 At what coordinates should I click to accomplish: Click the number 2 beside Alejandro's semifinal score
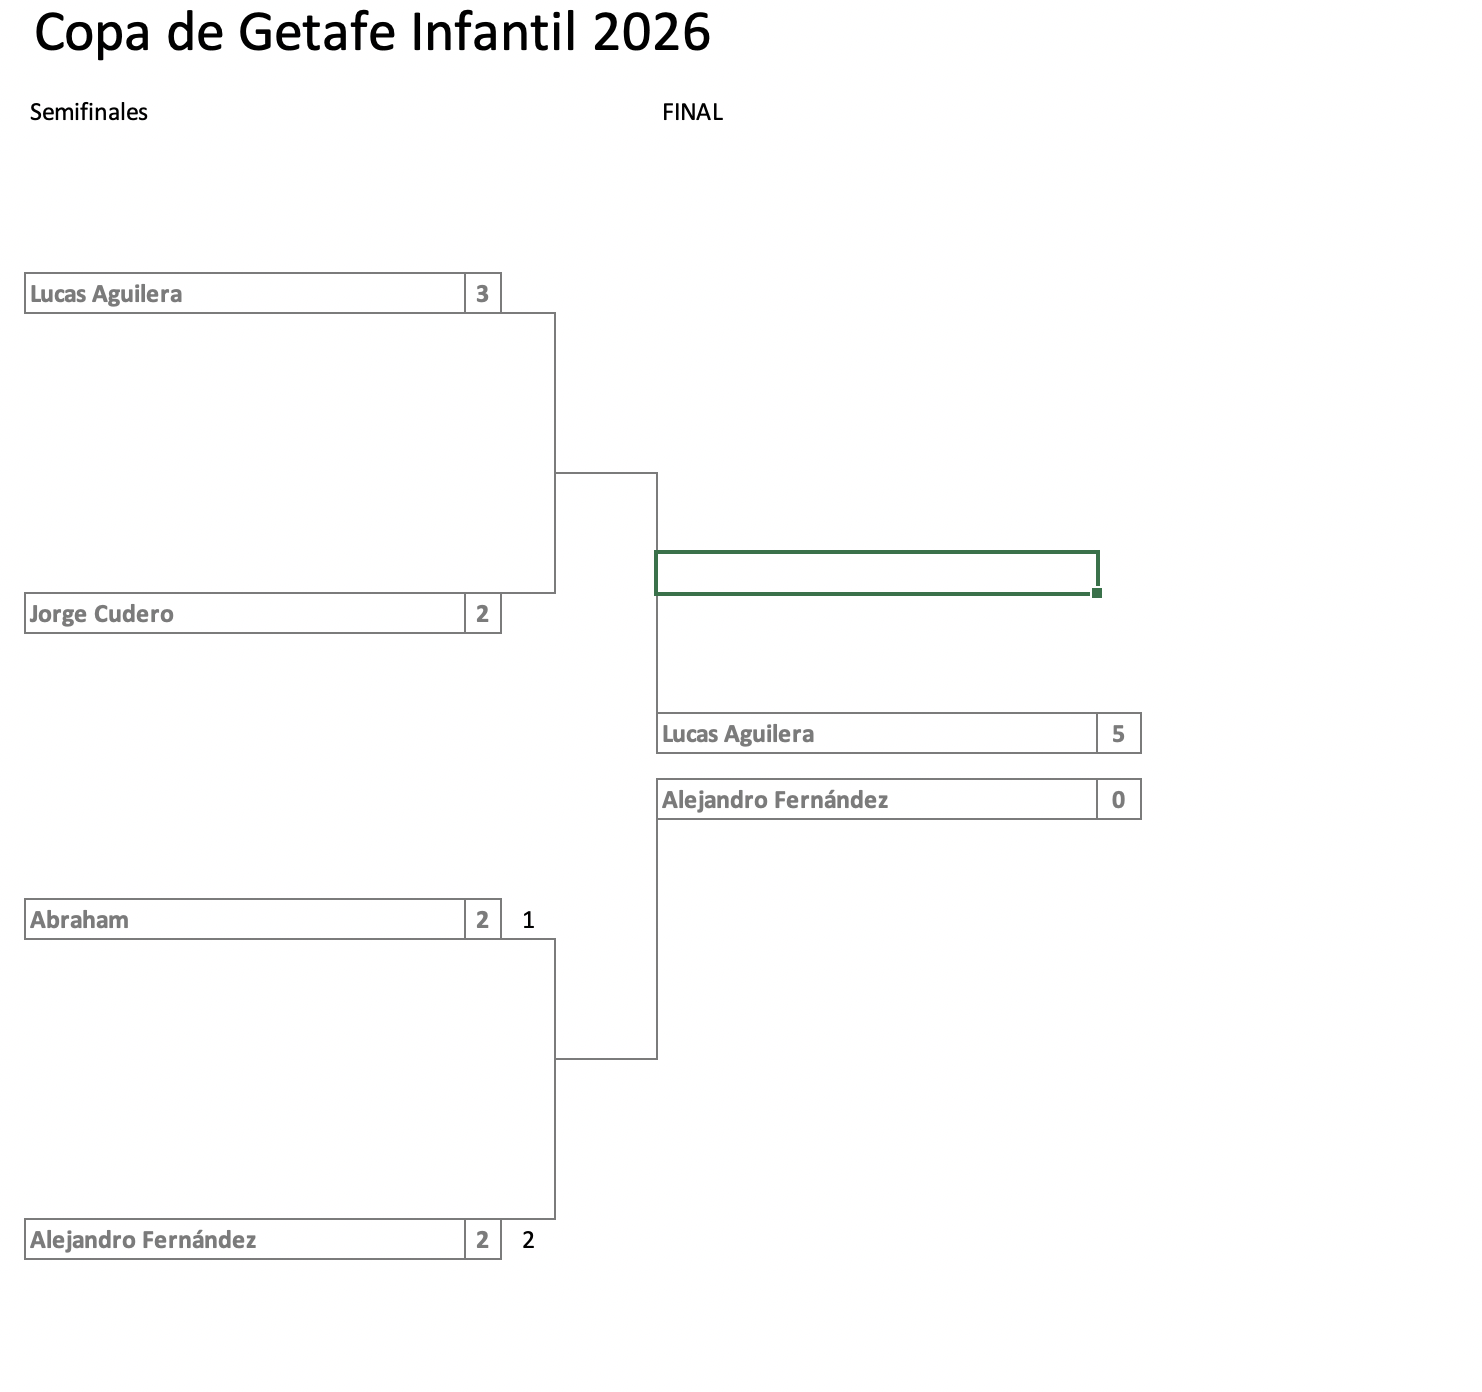click(x=529, y=1240)
